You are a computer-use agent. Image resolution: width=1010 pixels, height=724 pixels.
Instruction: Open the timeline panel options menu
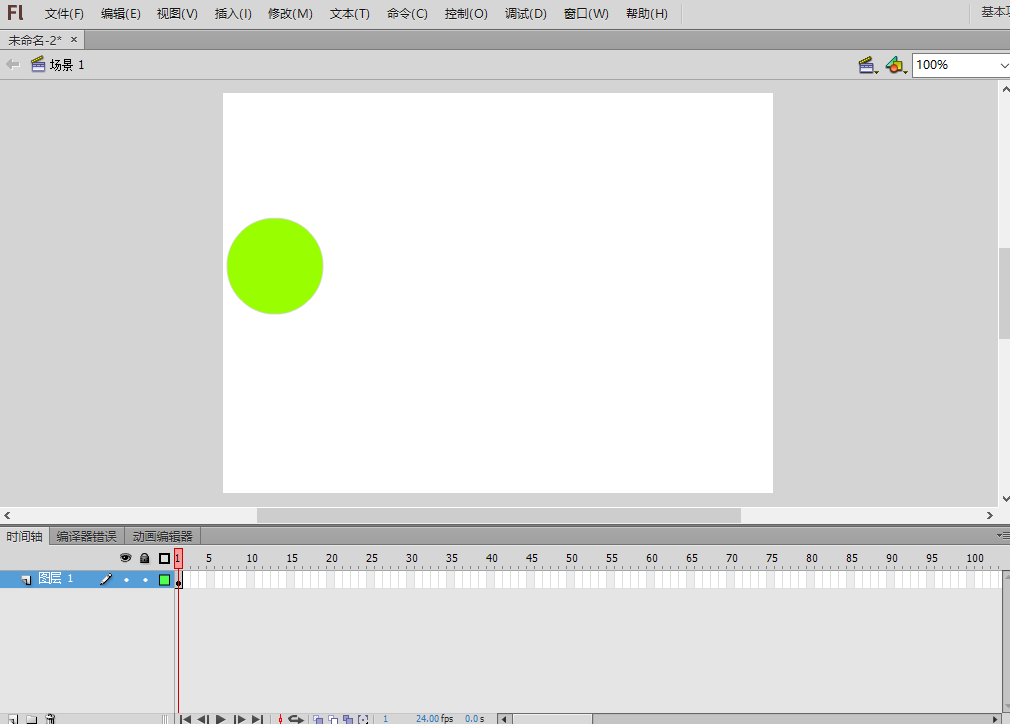pos(1003,535)
